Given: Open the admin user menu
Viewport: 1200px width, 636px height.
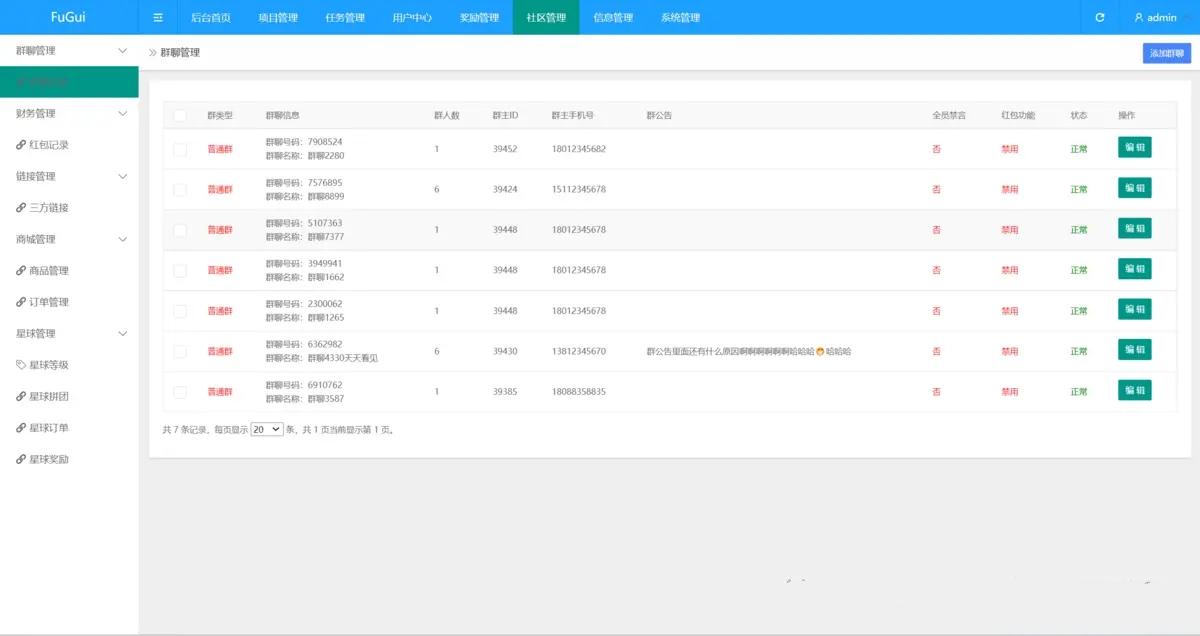Looking at the screenshot, I should point(1155,18).
